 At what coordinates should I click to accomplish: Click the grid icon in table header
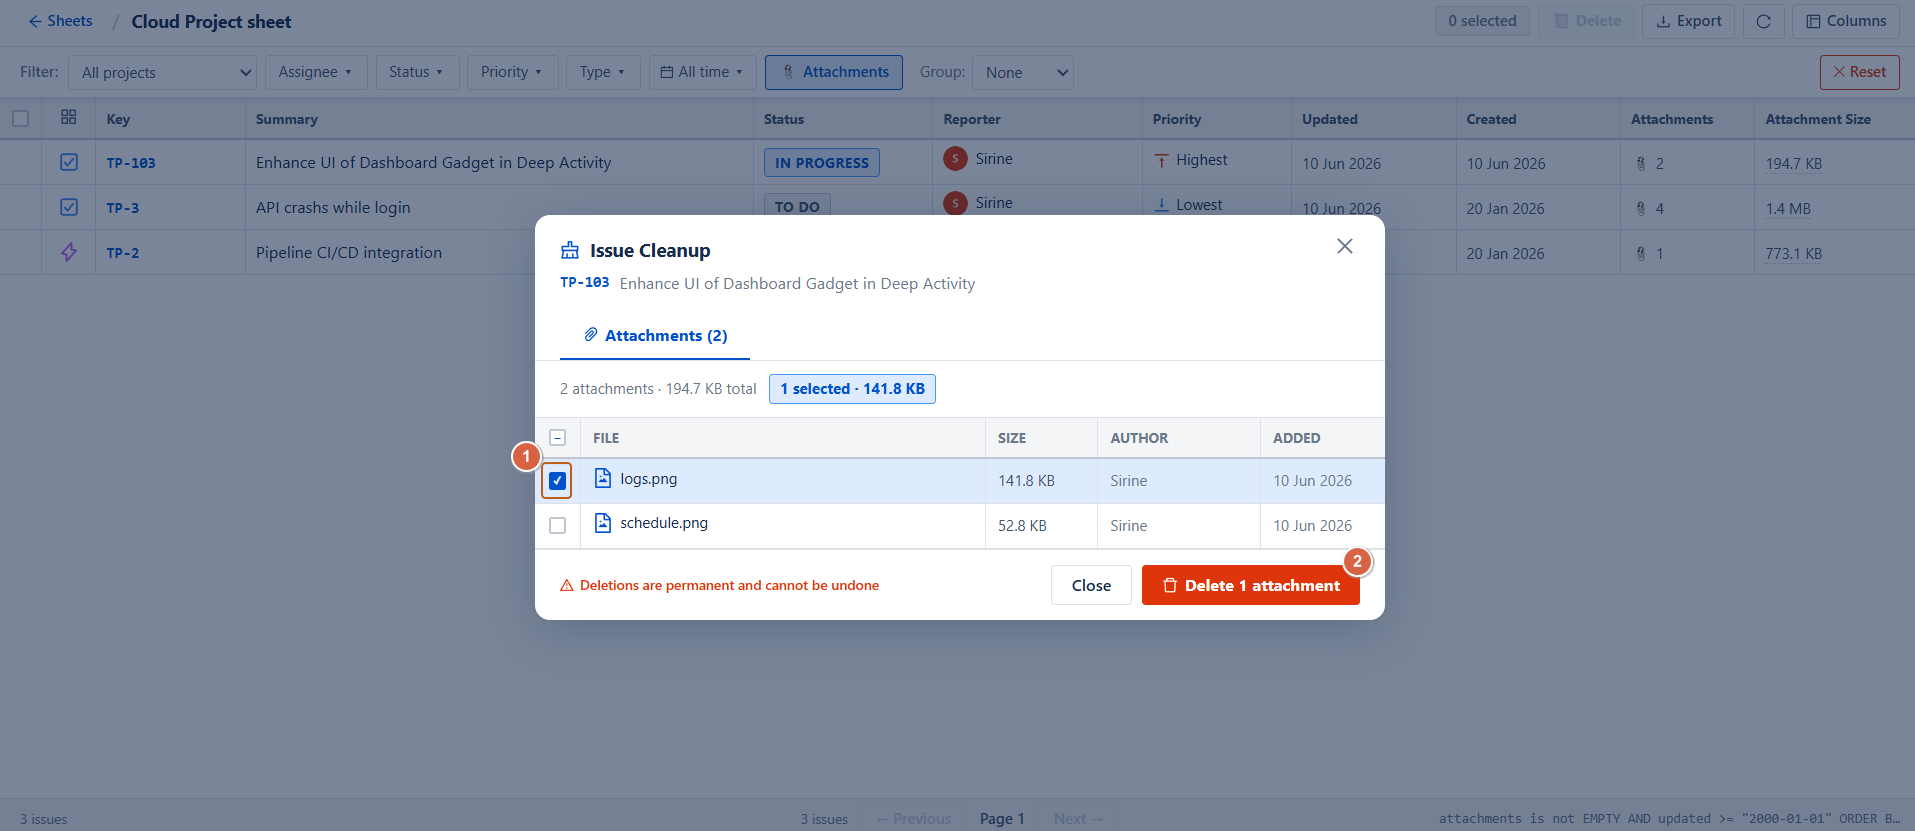pyautogui.click(x=69, y=117)
